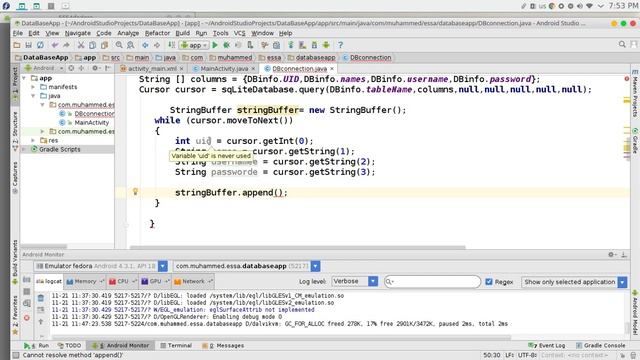
Task: Click the Navigate Forward arrow icon
Action: (157, 45)
